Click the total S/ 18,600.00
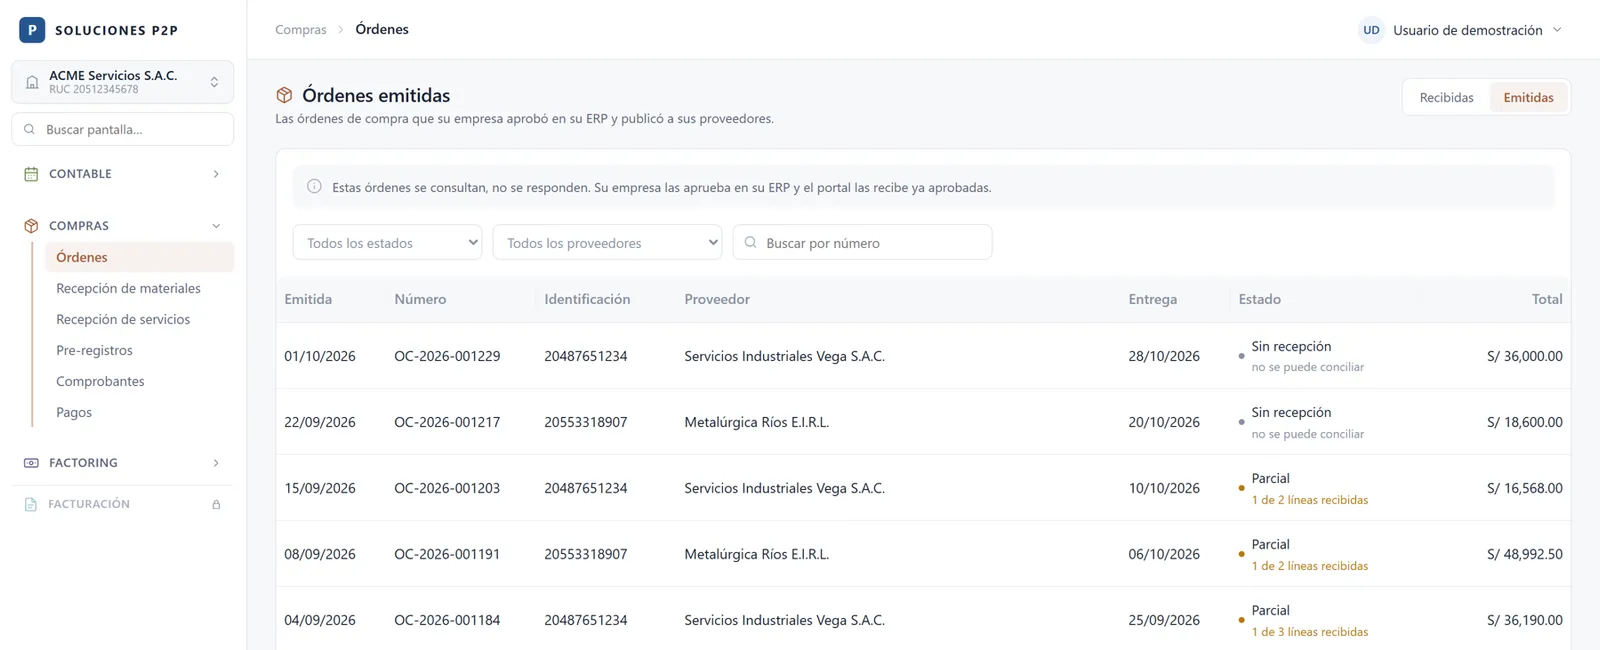The width and height of the screenshot is (1600, 650). tap(1524, 422)
